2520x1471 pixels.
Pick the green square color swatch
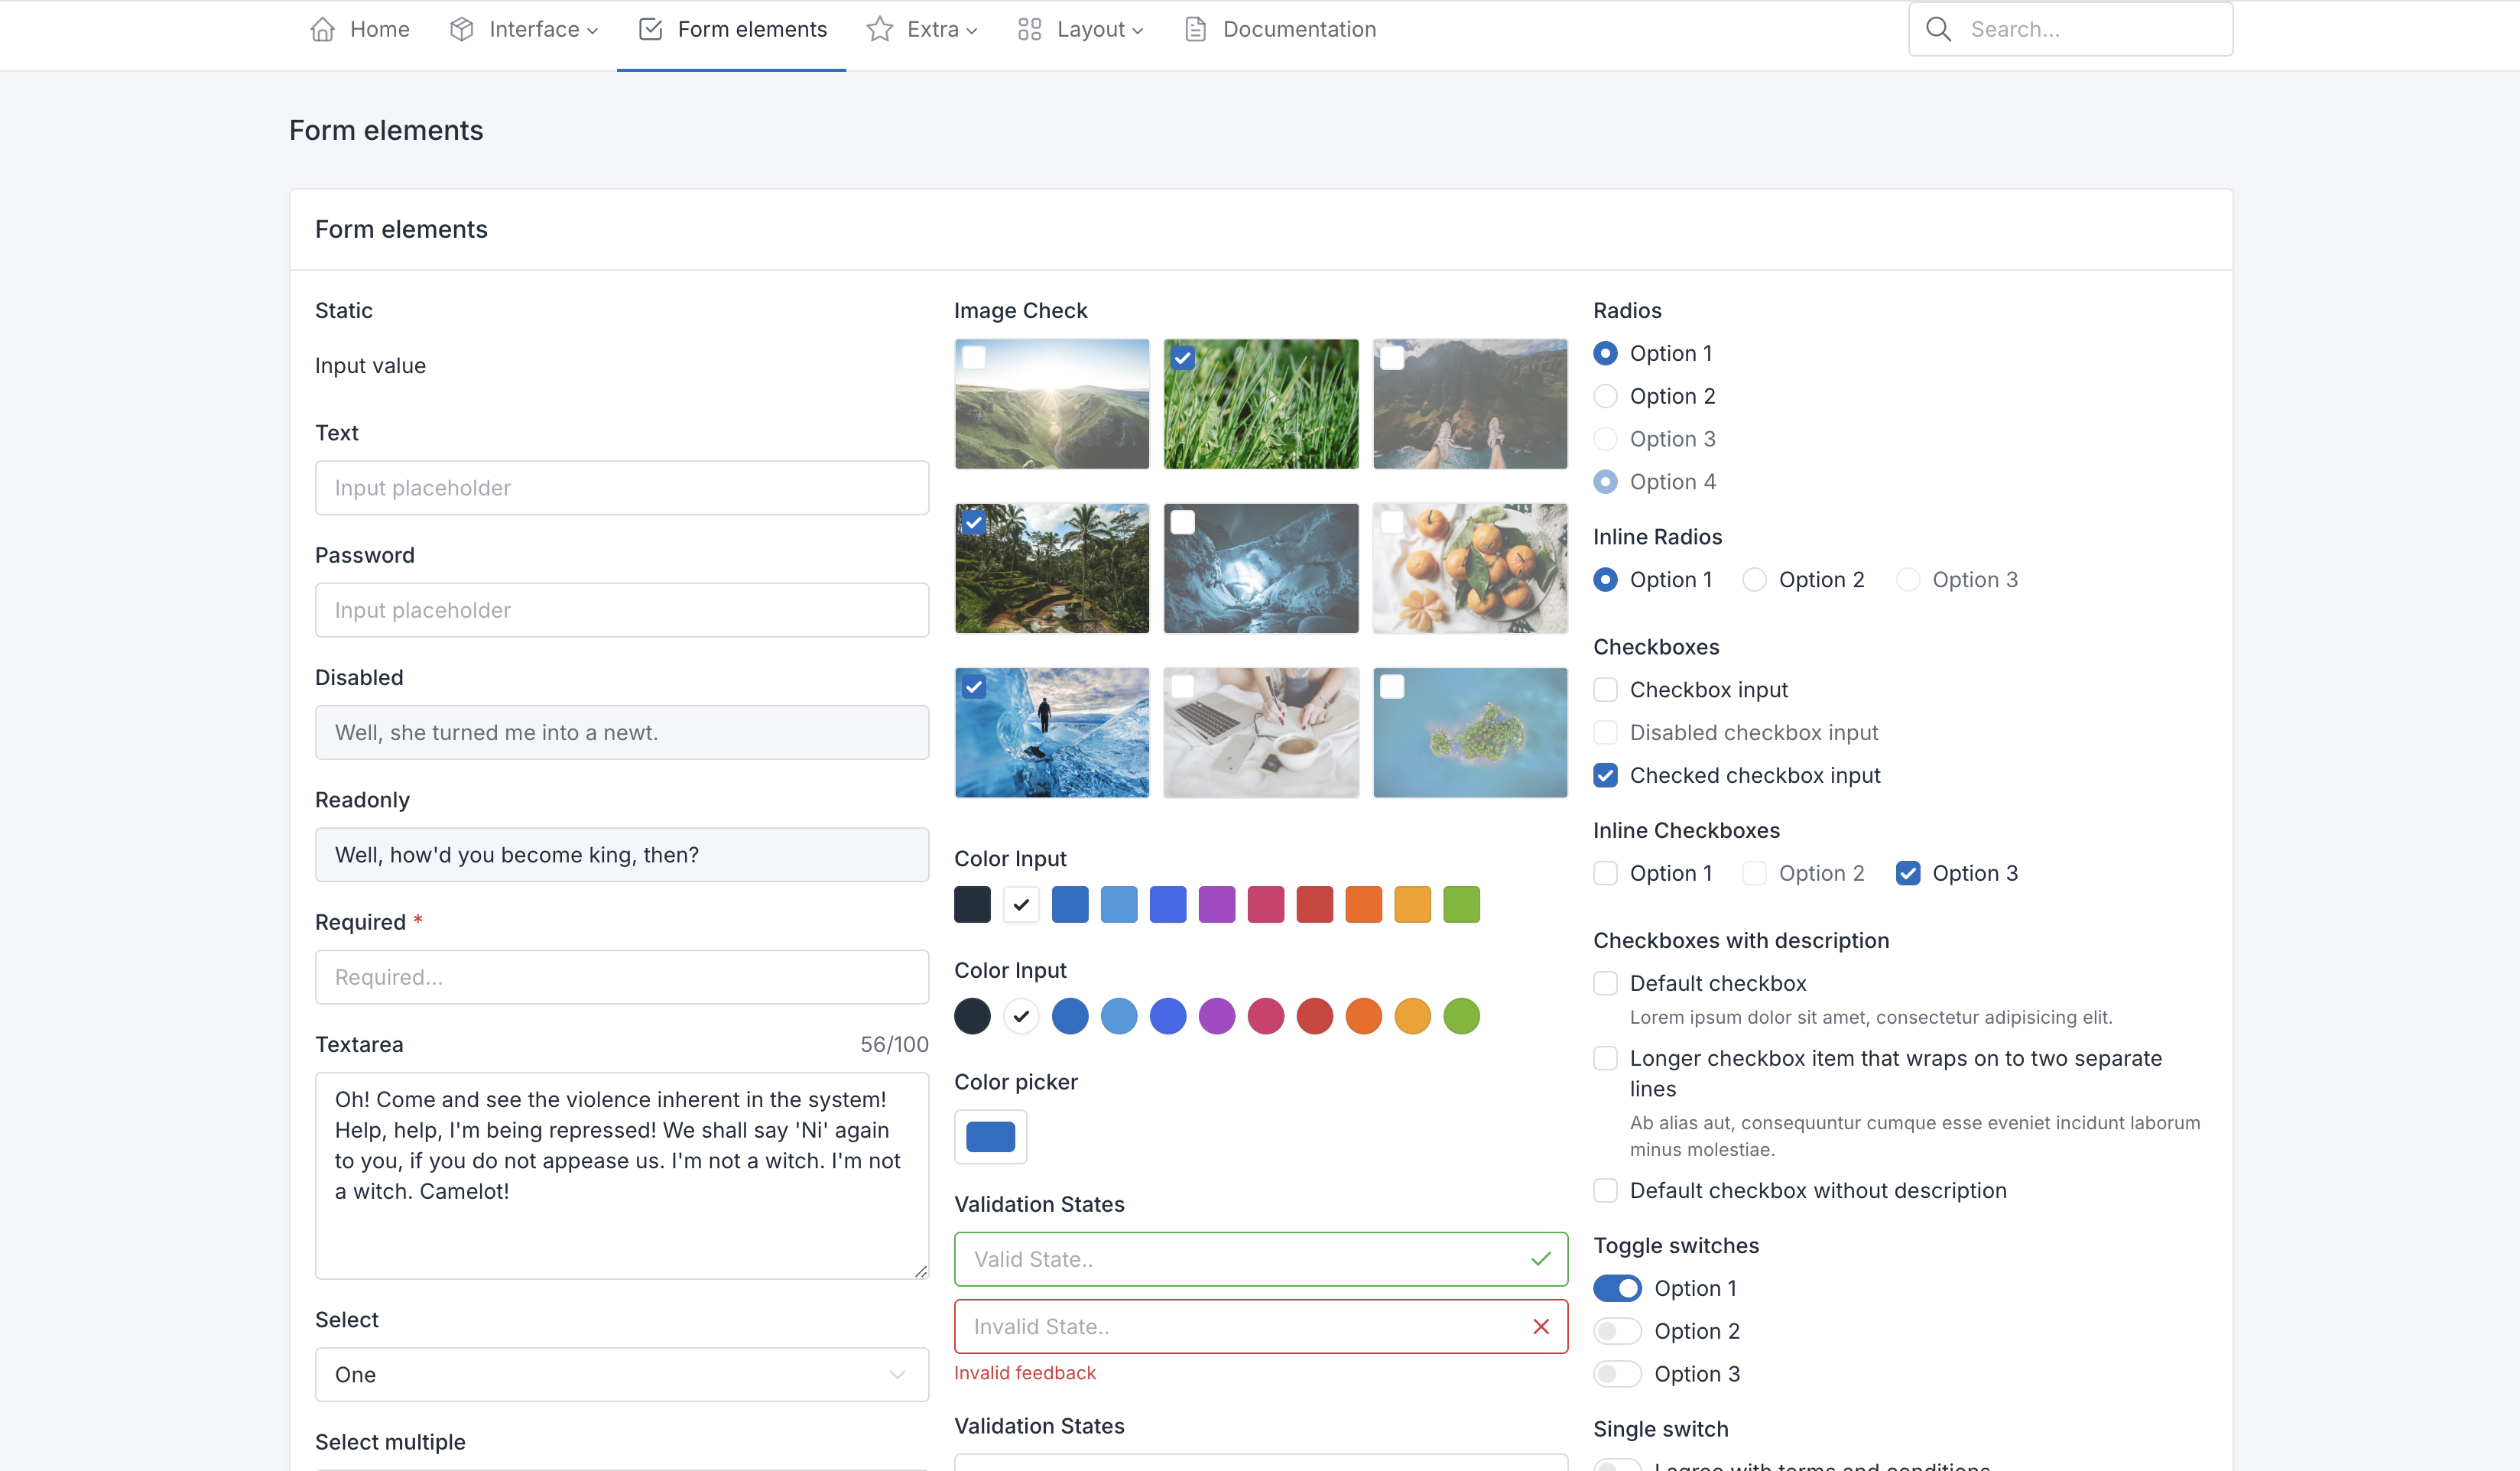coord(1461,904)
